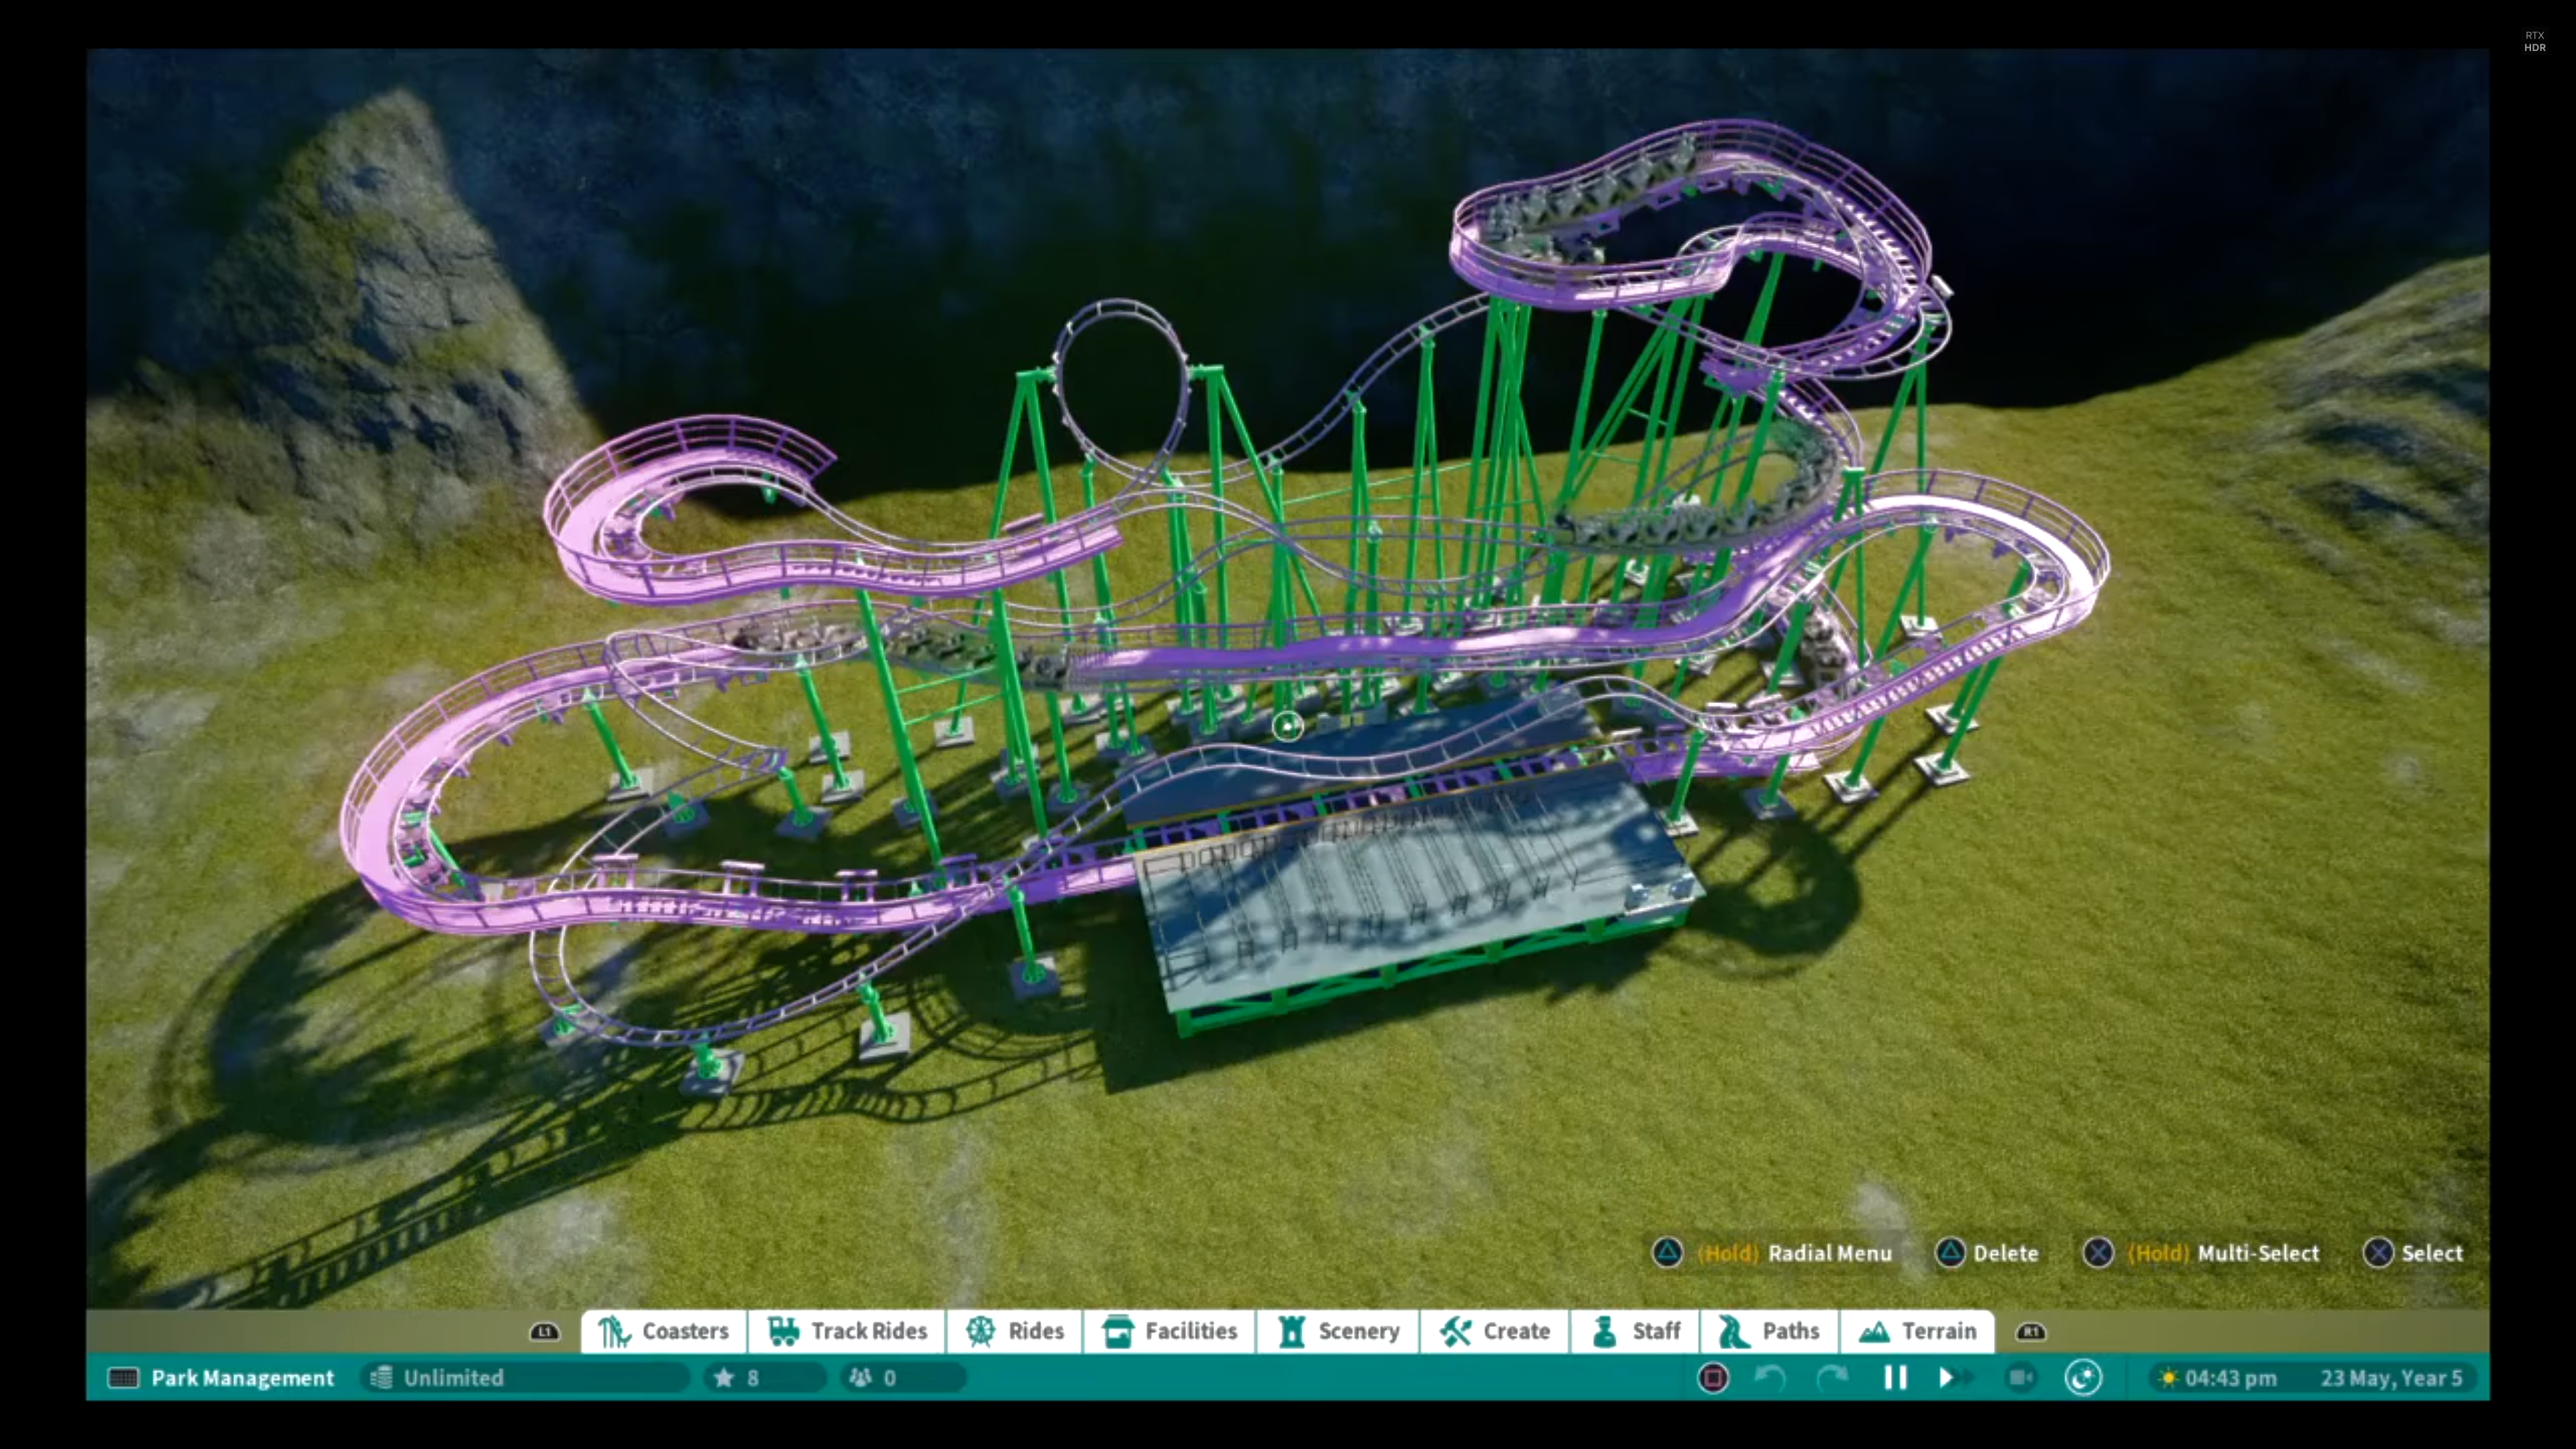This screenshot has height=1449, width=2576.
Task: Select the Rides ferris wheel icon
Action: [981, 1331]
